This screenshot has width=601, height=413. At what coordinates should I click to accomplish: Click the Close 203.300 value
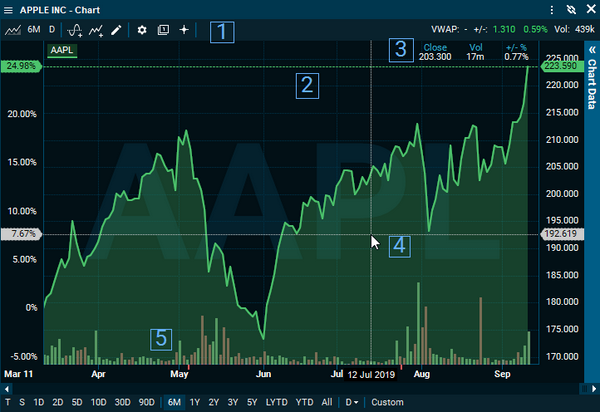(435, 57)
